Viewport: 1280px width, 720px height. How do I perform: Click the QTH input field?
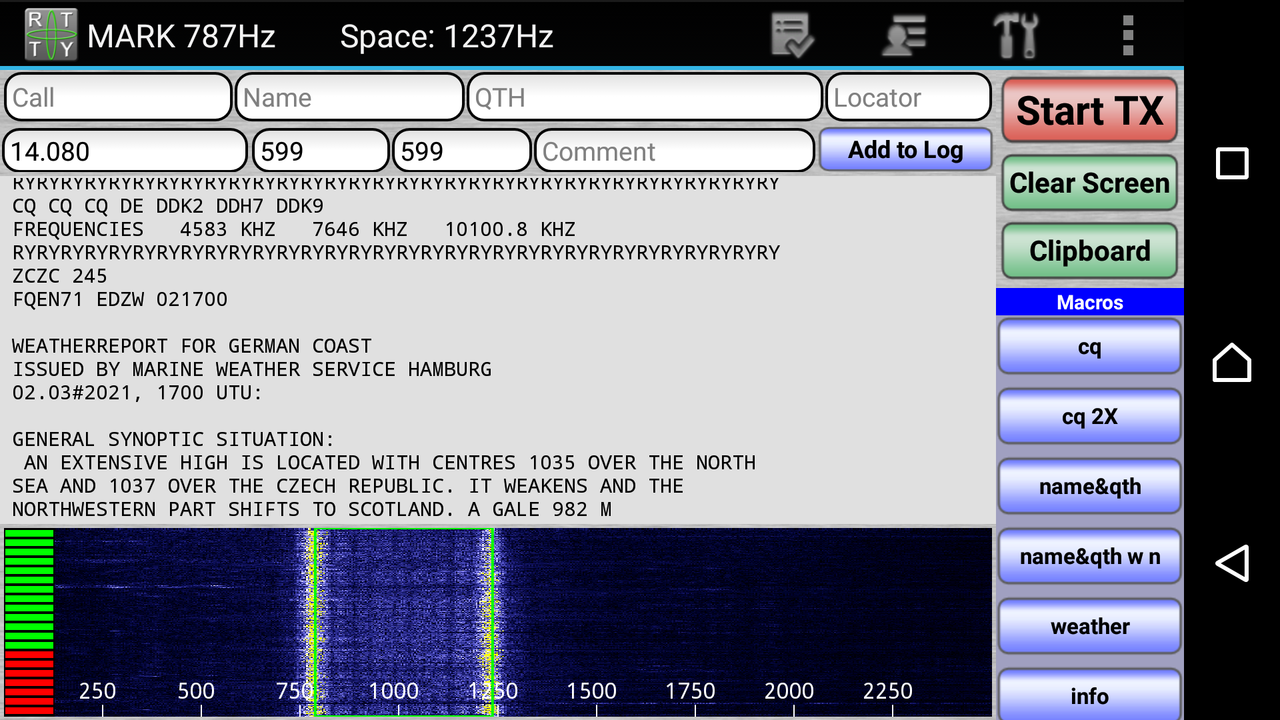click(x=644, y=98)
